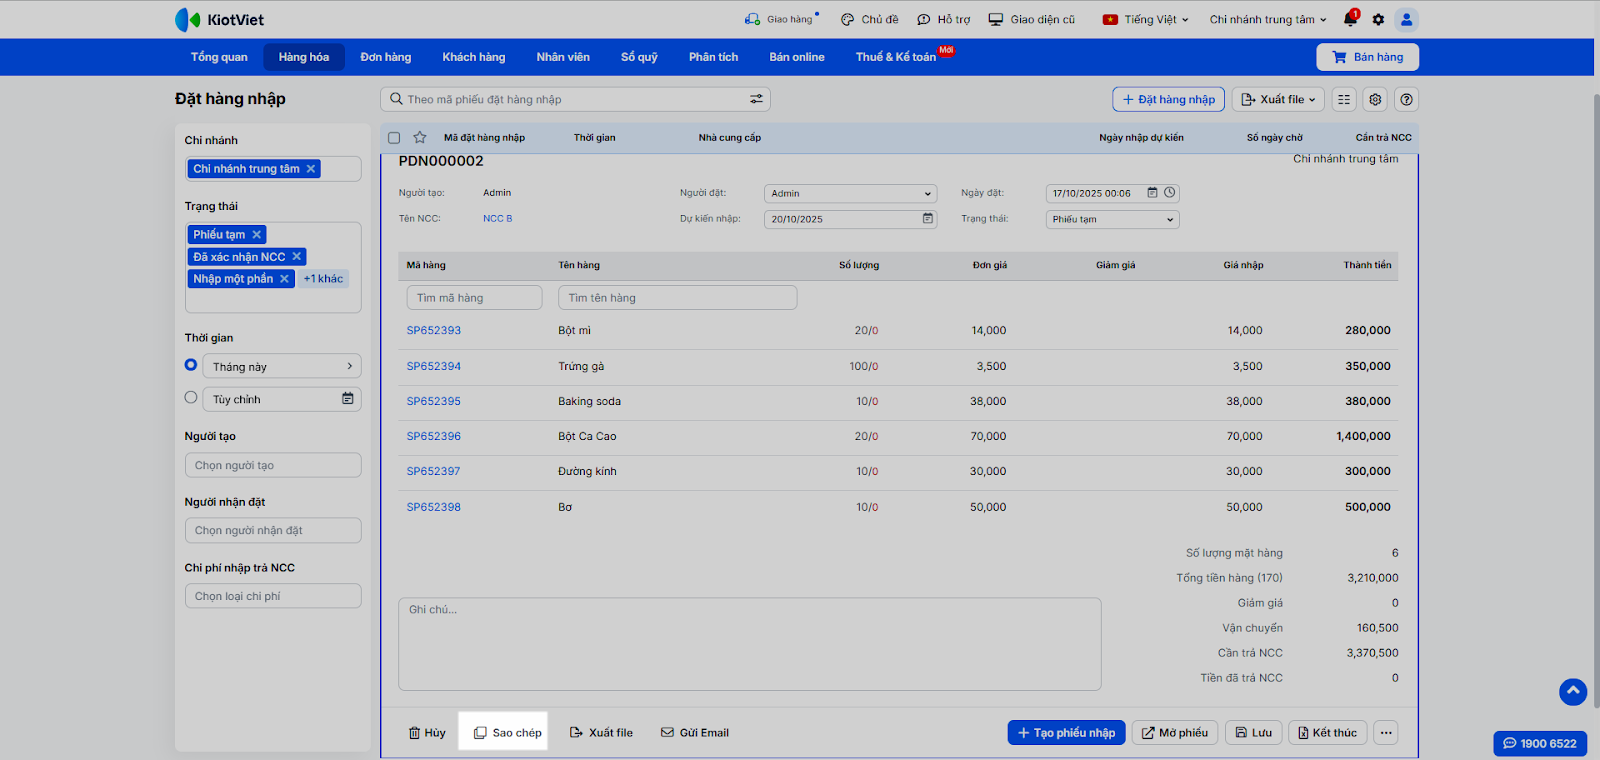
Task: Open Hỗ trợ support chat
Action: click(943, 19)
